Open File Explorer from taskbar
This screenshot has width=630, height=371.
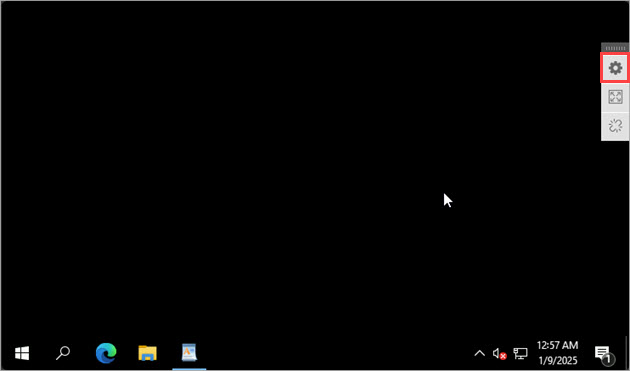point(147,353)
